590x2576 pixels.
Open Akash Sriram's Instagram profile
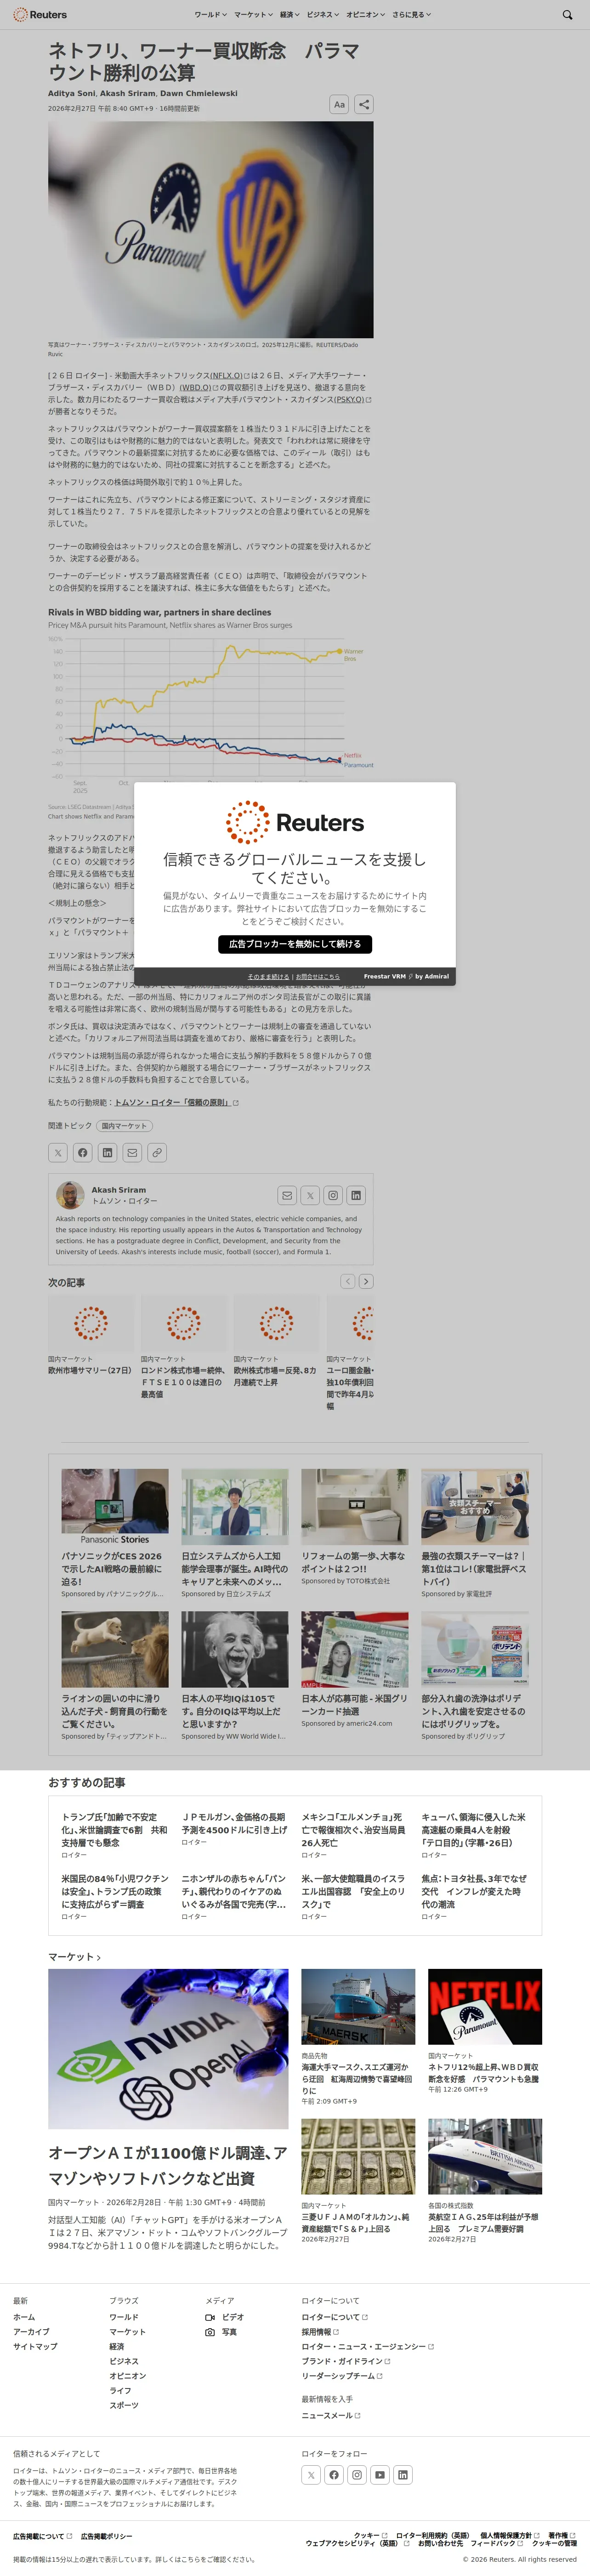(333, 1195)
